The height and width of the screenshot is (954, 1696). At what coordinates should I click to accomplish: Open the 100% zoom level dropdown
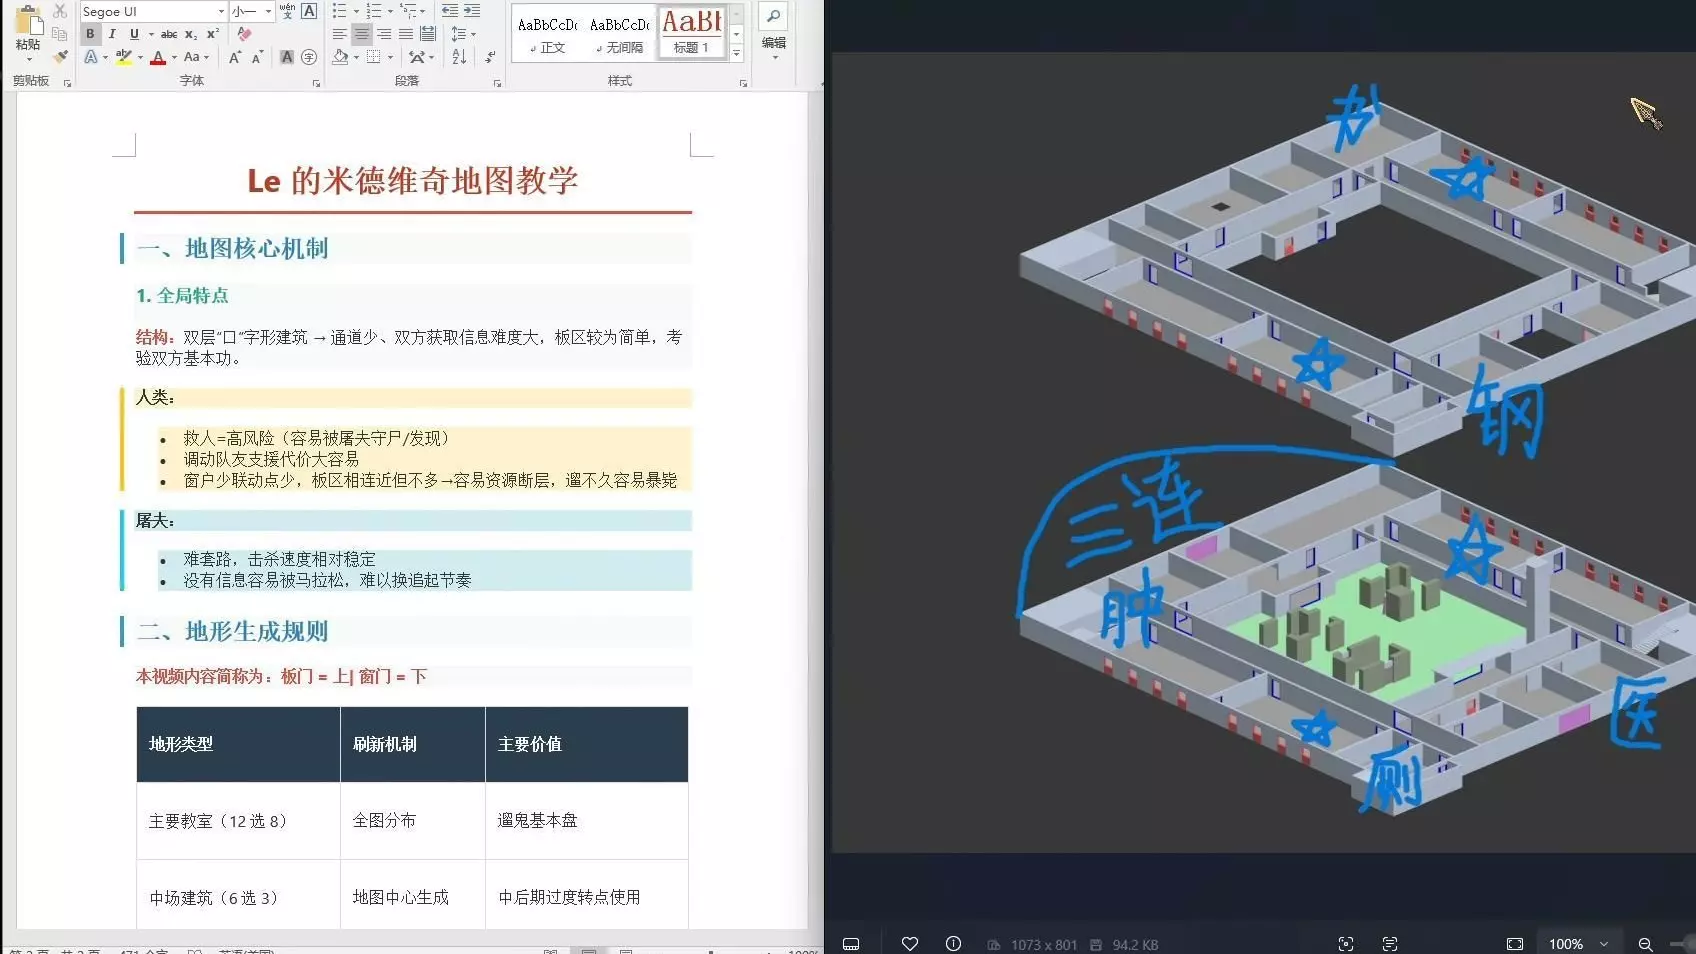coord(1579,944)
